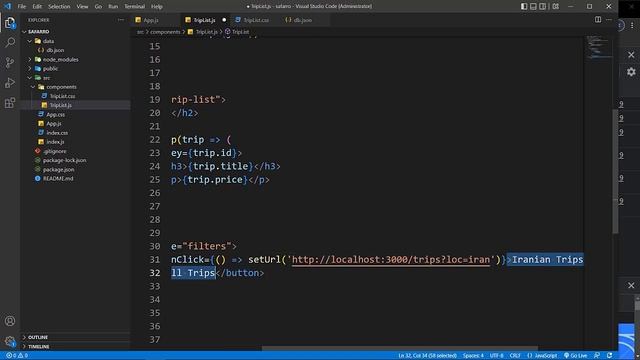Click the errors and warnings status indicator
The image size is (640, 360).
click(17, 356)
